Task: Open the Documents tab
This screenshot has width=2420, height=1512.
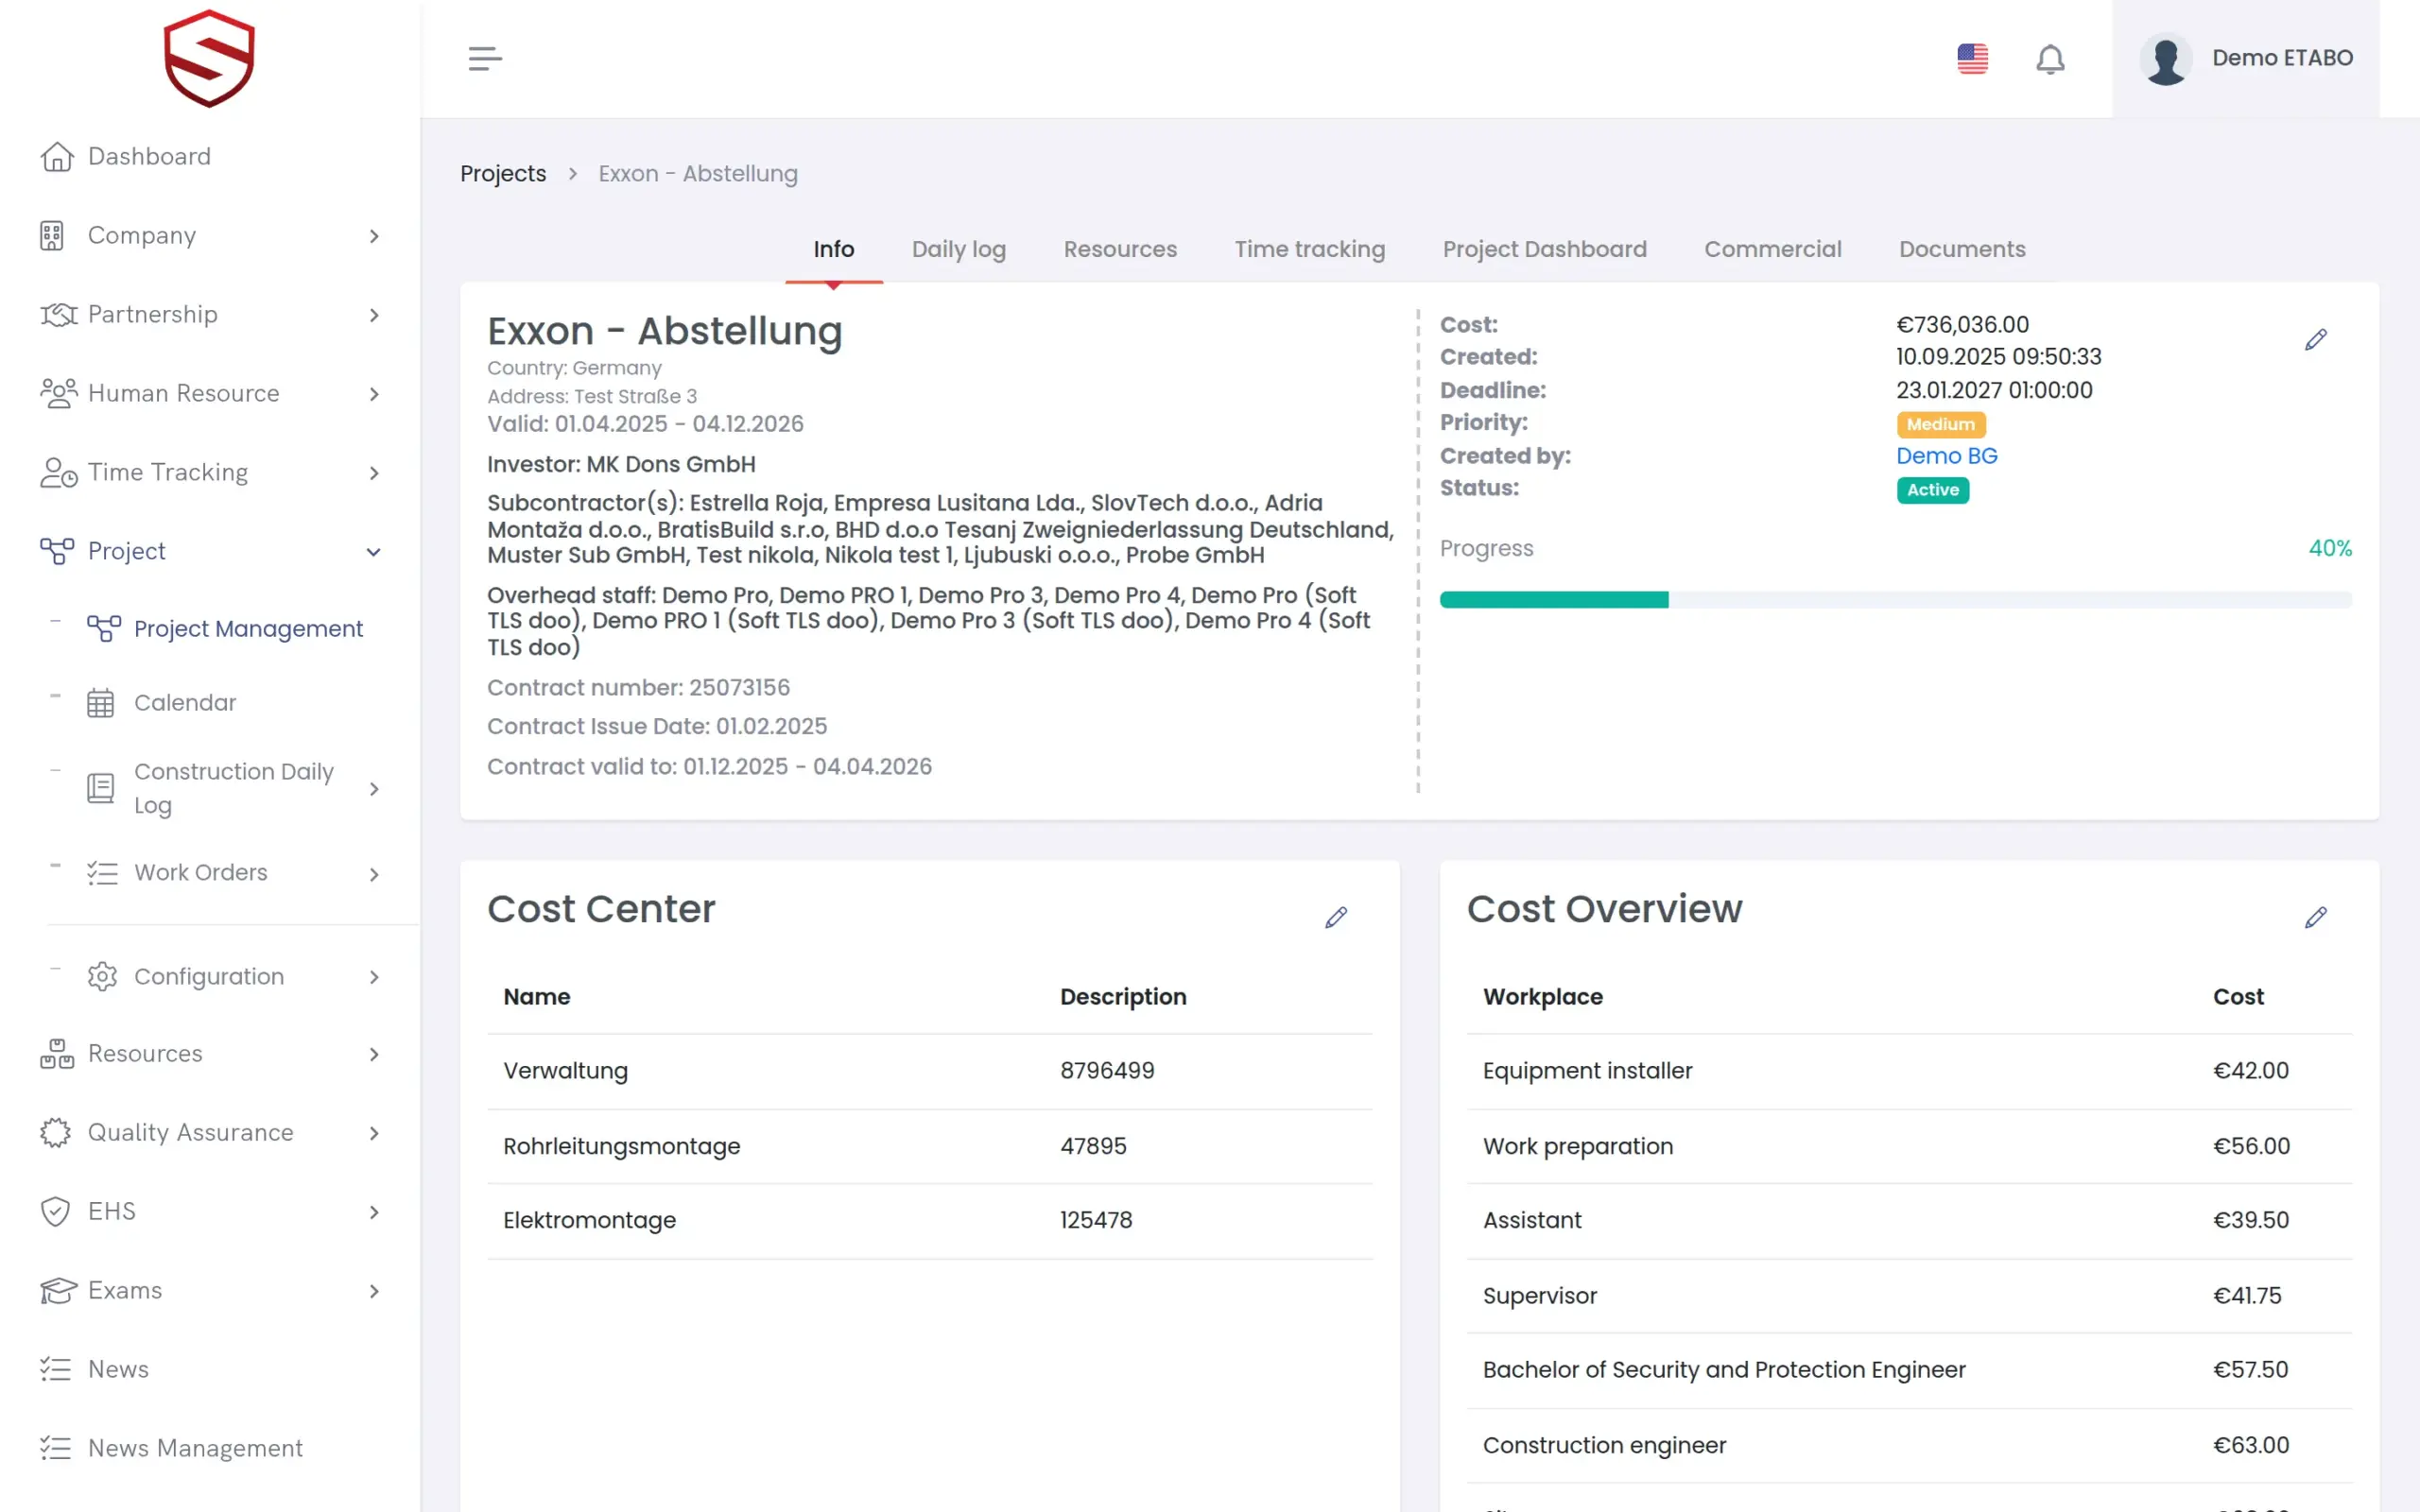Action: [x=1962, y=249]
